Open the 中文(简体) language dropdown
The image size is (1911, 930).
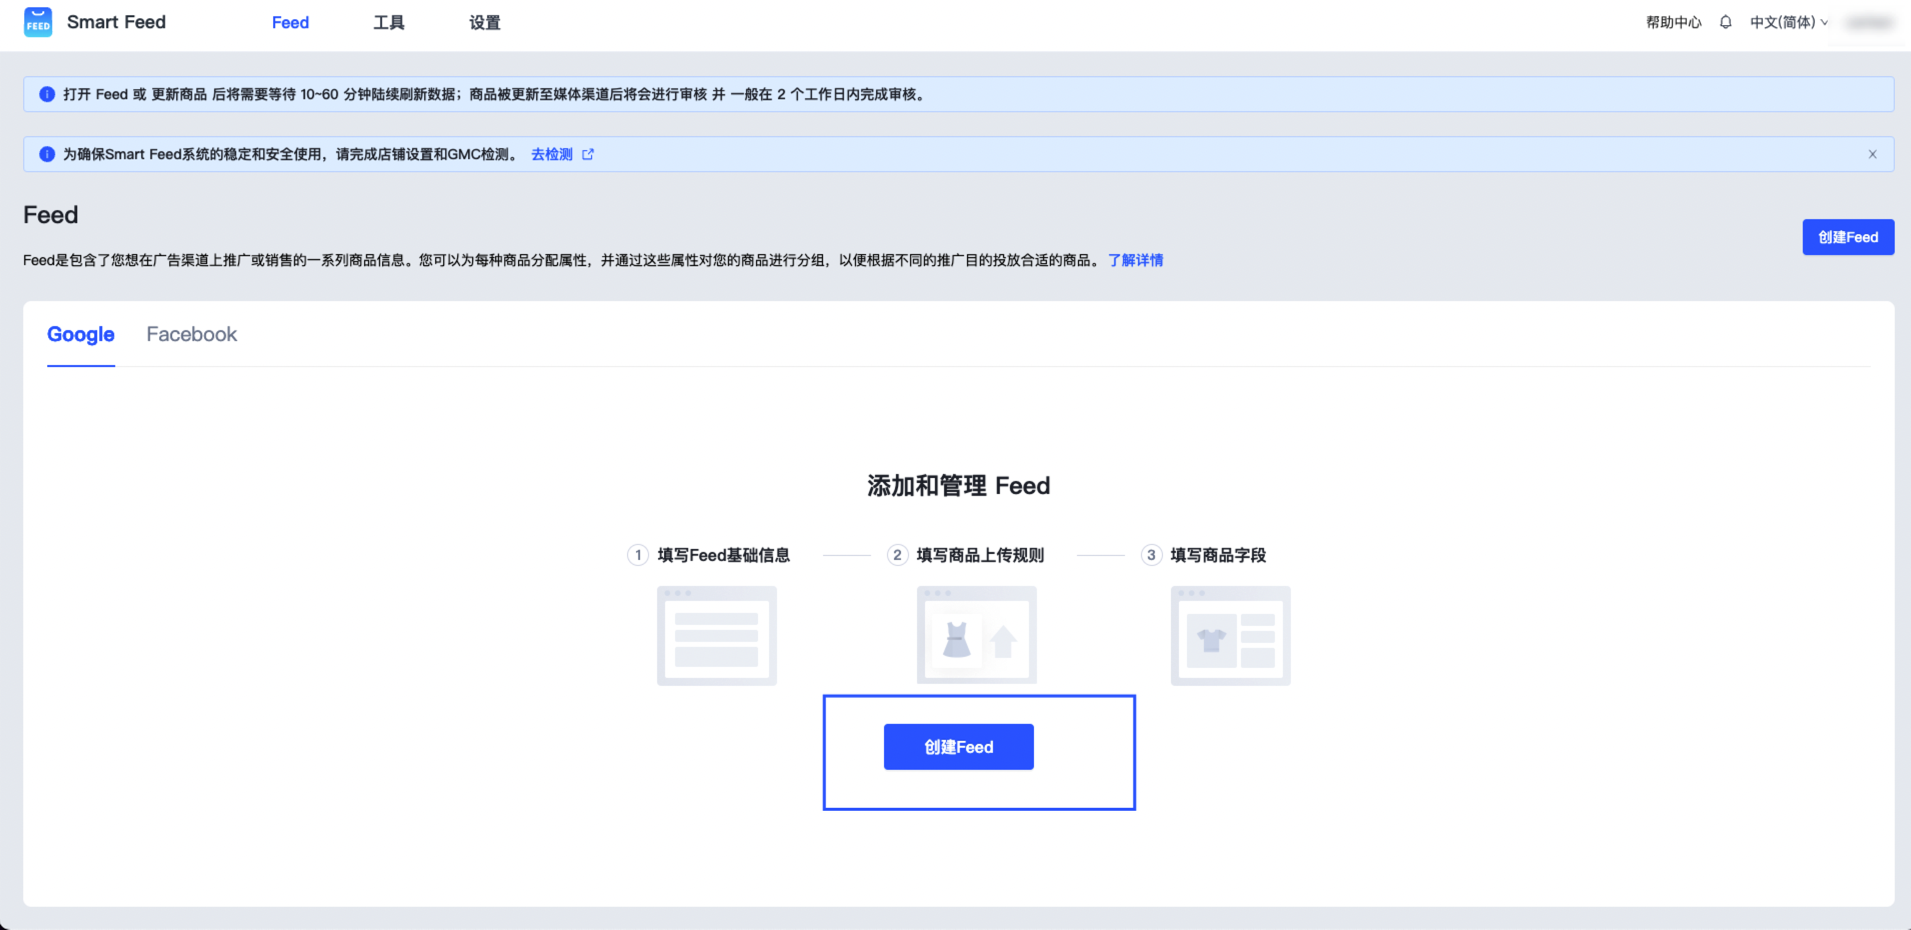point(1788,21)
